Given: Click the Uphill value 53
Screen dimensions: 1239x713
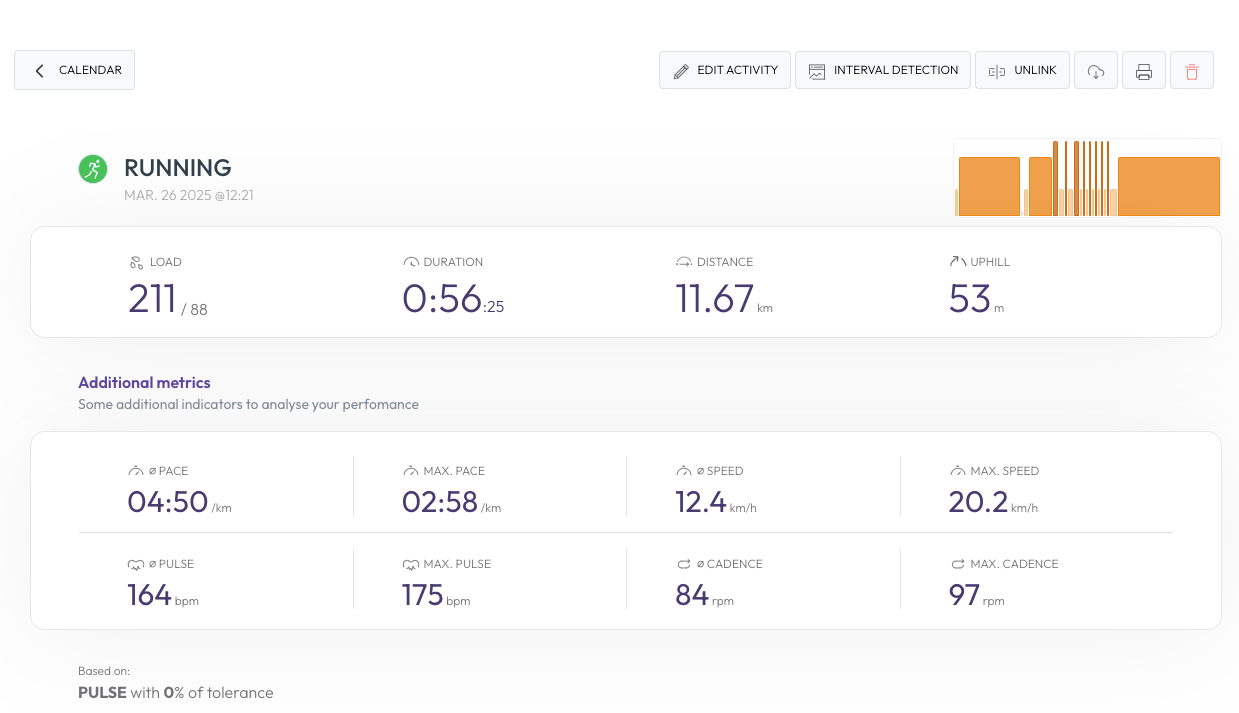Looking at the screenshot, I should pos(969,299).
